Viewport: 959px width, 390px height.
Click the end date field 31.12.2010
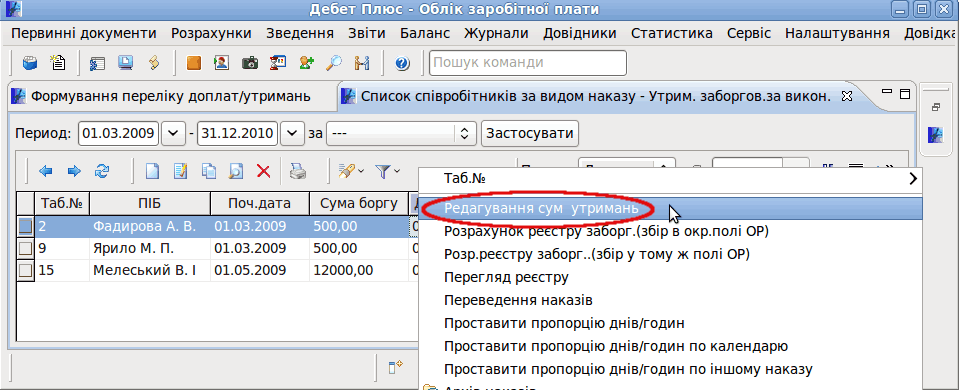pos(238,133)
